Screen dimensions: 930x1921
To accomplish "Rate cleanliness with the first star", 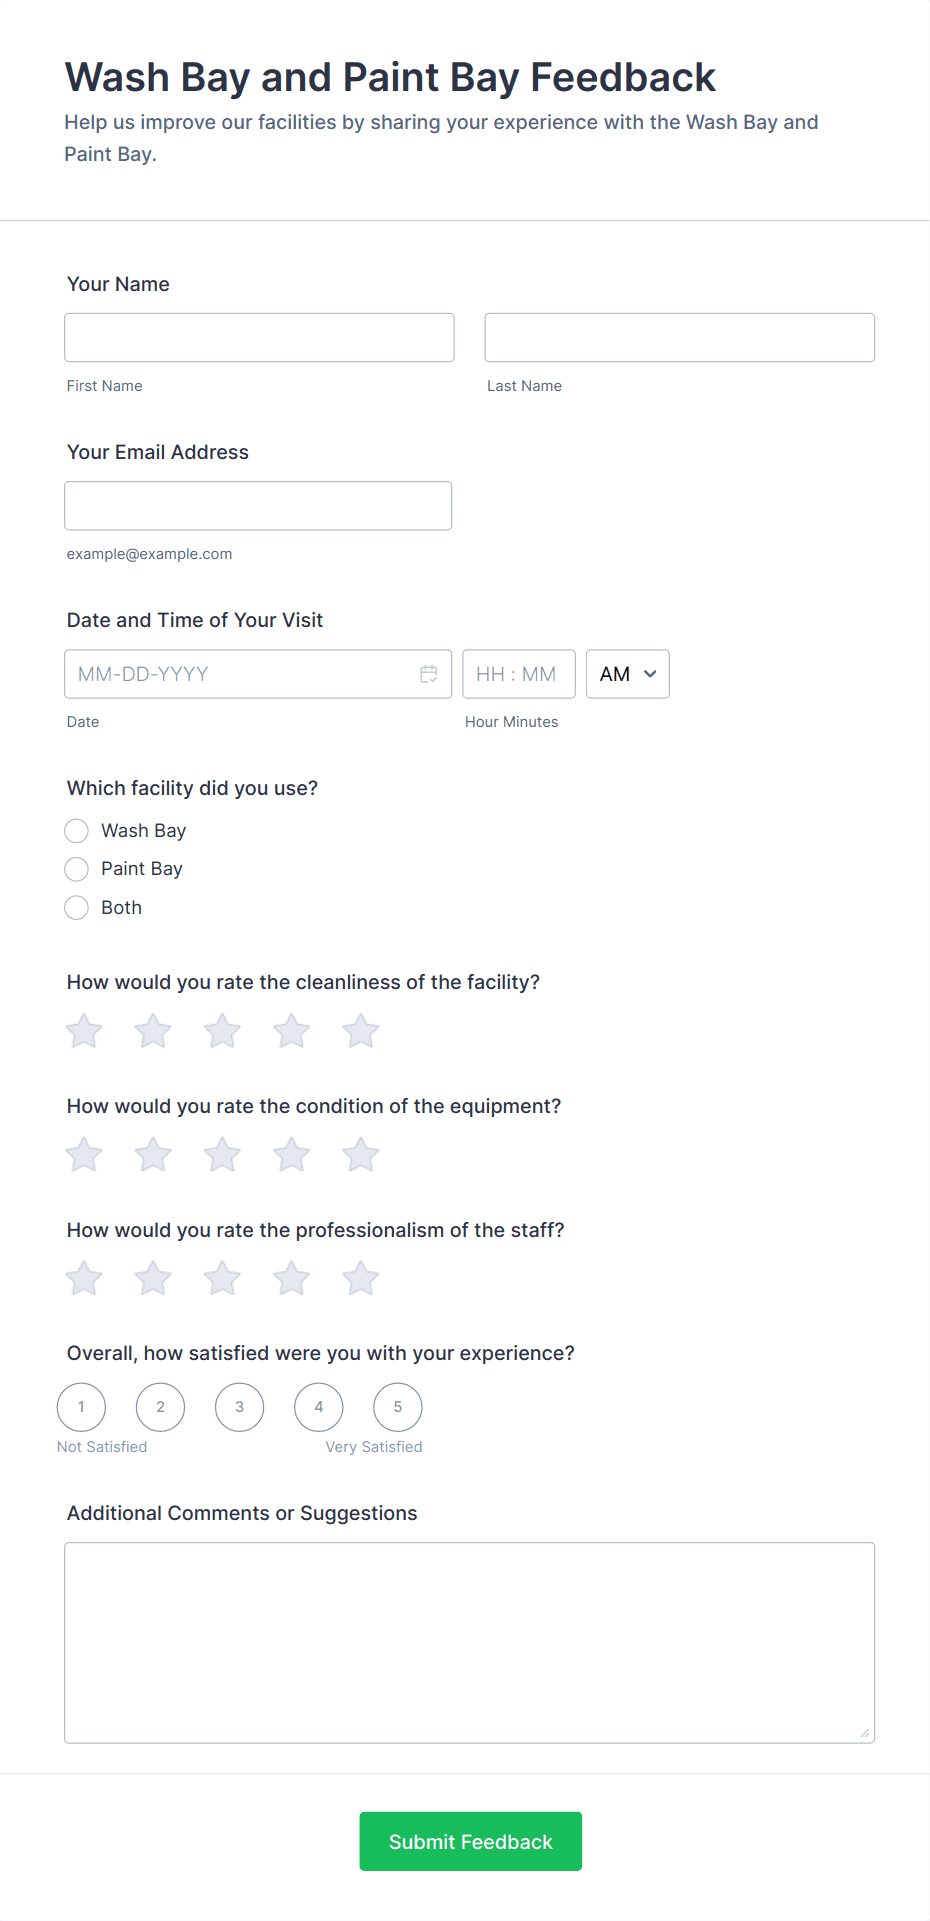I will click(84, 1031).
